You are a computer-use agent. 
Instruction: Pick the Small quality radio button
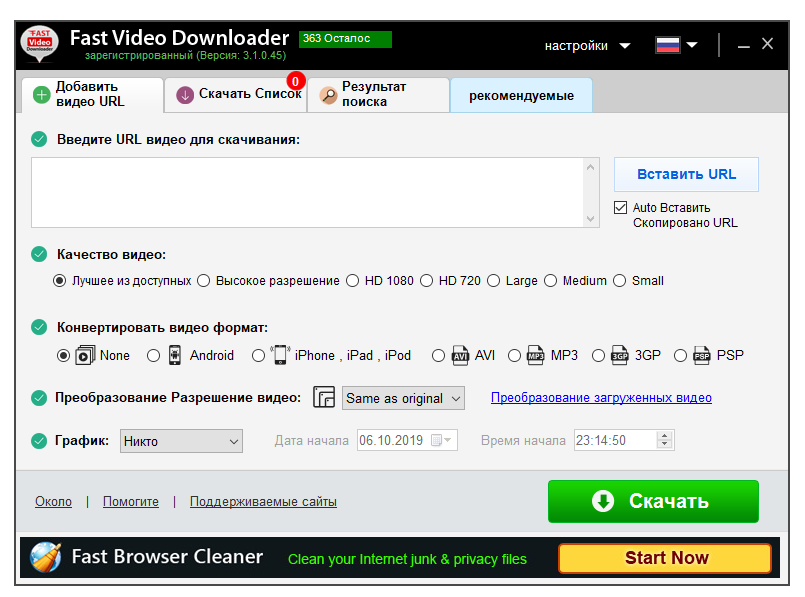click(x=620, y=281)
